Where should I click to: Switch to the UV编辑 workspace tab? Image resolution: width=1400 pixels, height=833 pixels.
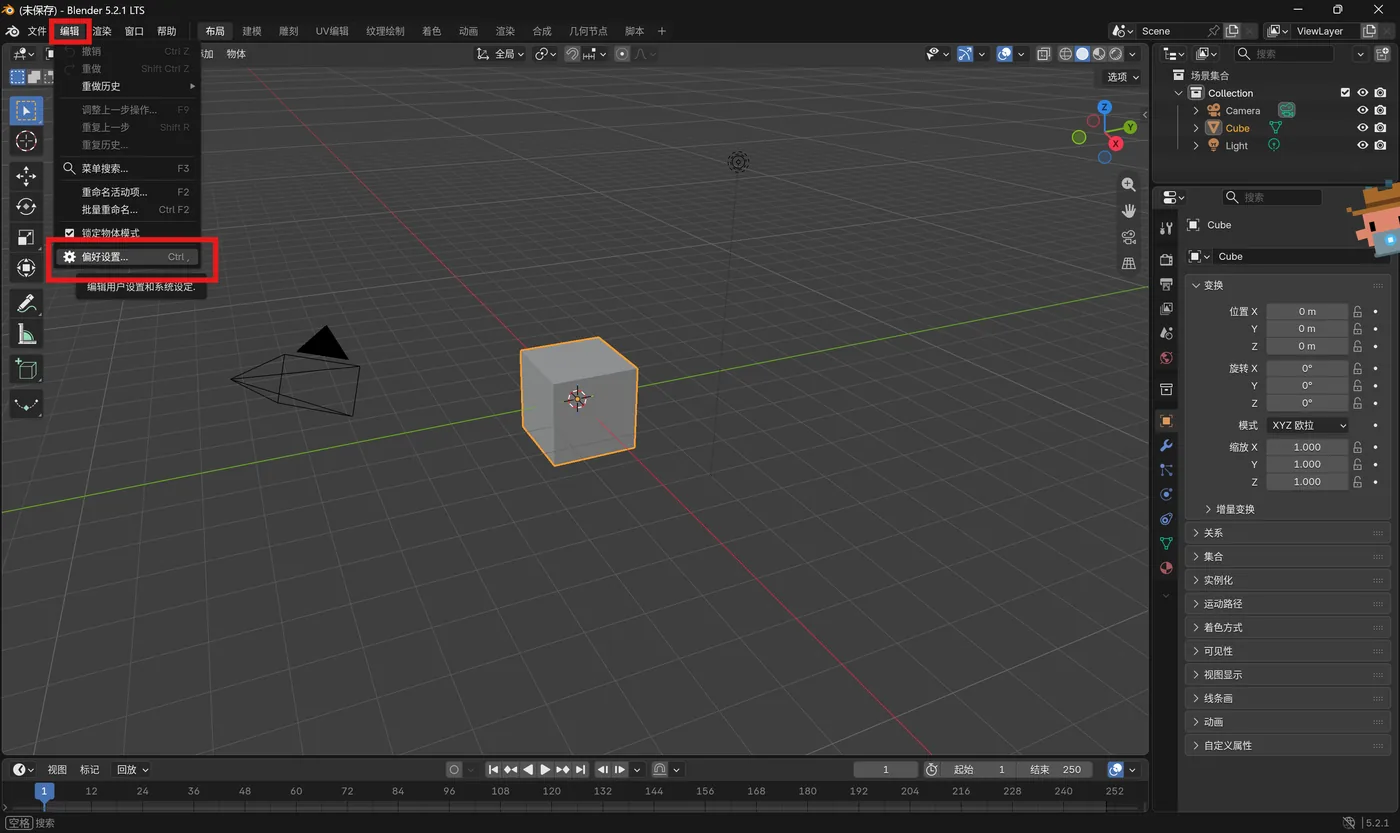point(332,31)
